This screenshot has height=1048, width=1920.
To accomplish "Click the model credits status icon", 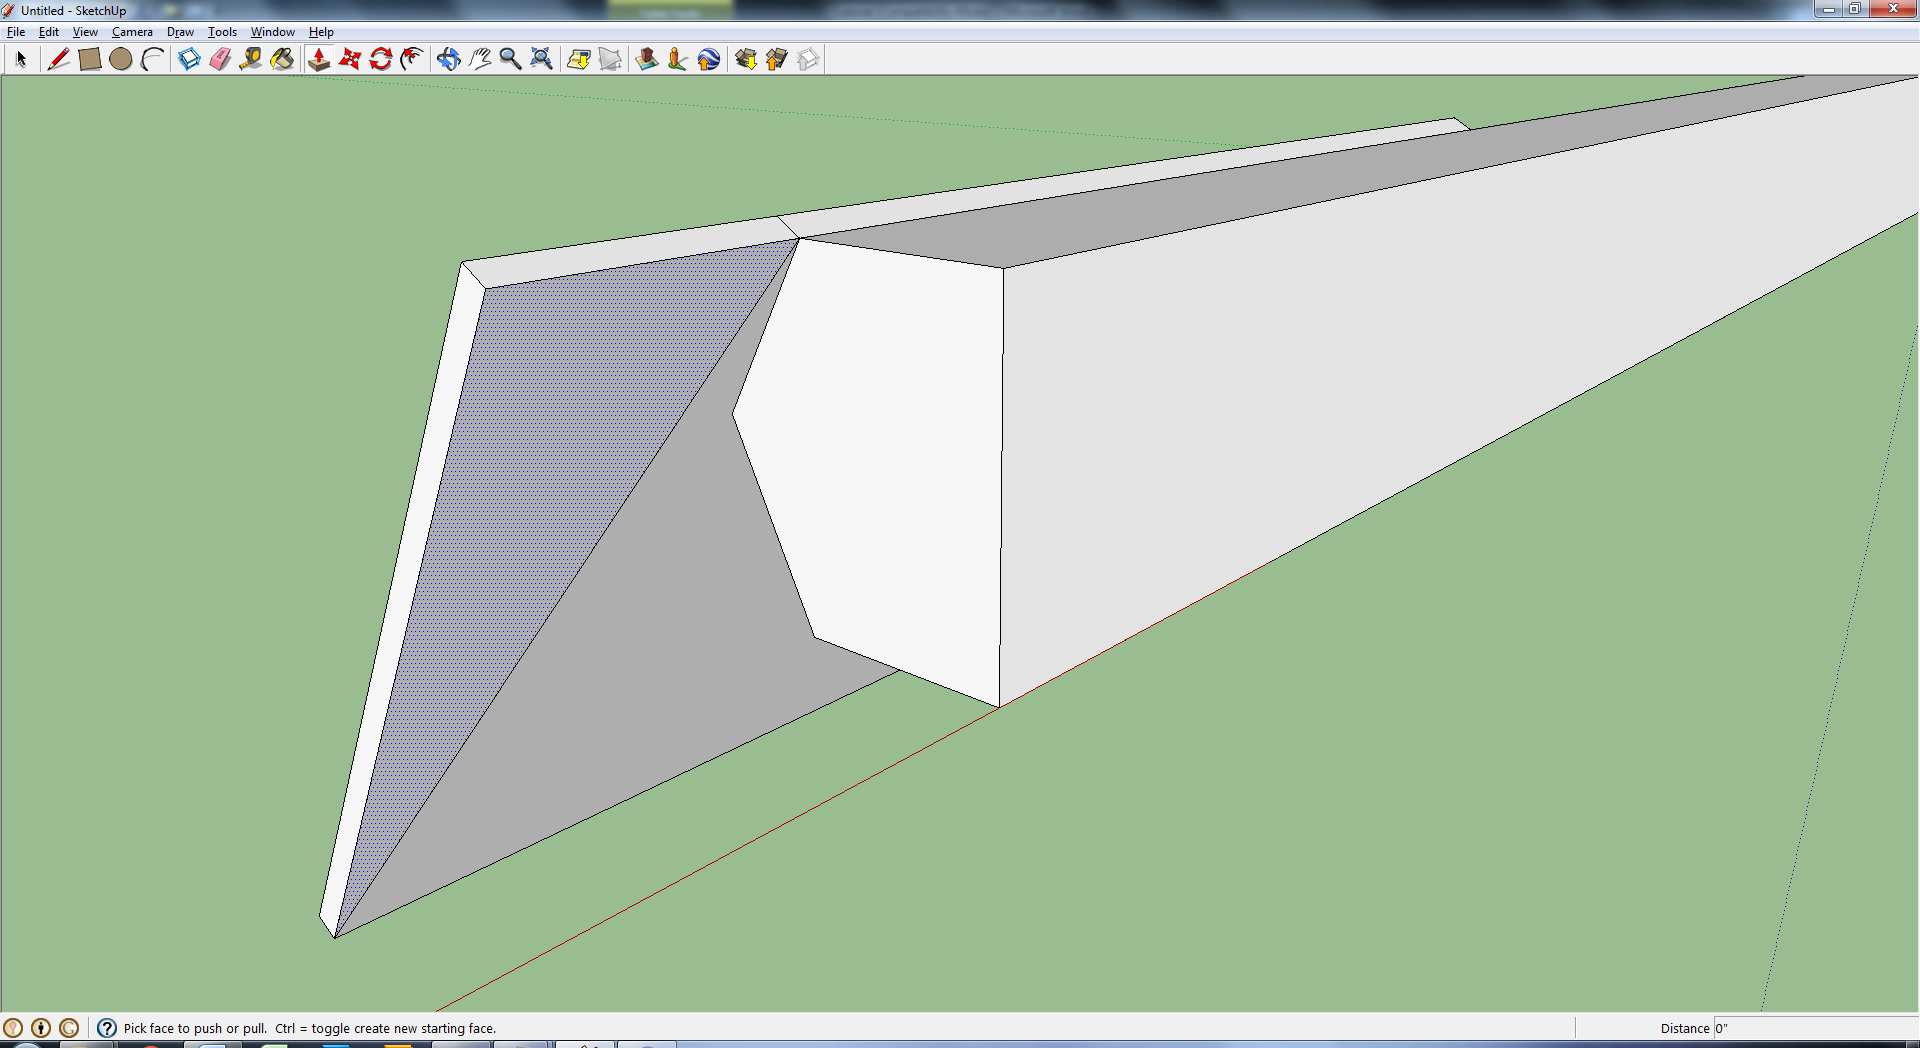I will (41, 1028).
